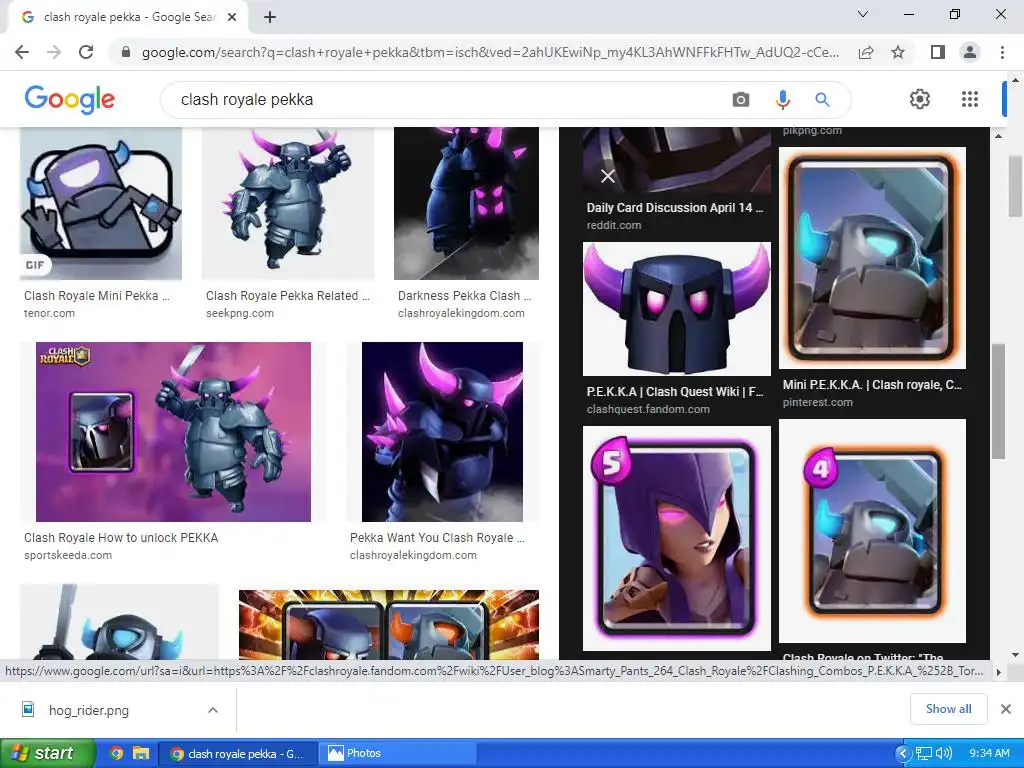The height and width of the screenshot is (768, 1024).
Task: Open How to unlock PEKKA image
Action: click(173, 432)
